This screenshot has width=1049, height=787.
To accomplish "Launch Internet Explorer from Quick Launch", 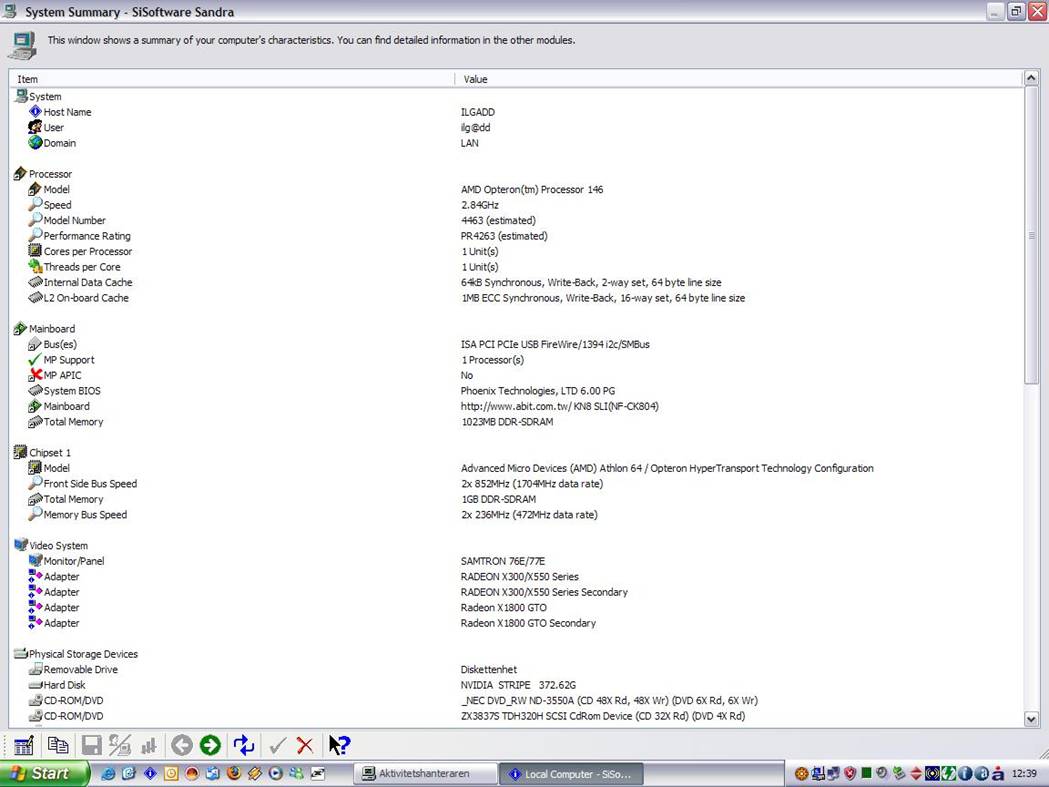I will (x=108, y=774).
